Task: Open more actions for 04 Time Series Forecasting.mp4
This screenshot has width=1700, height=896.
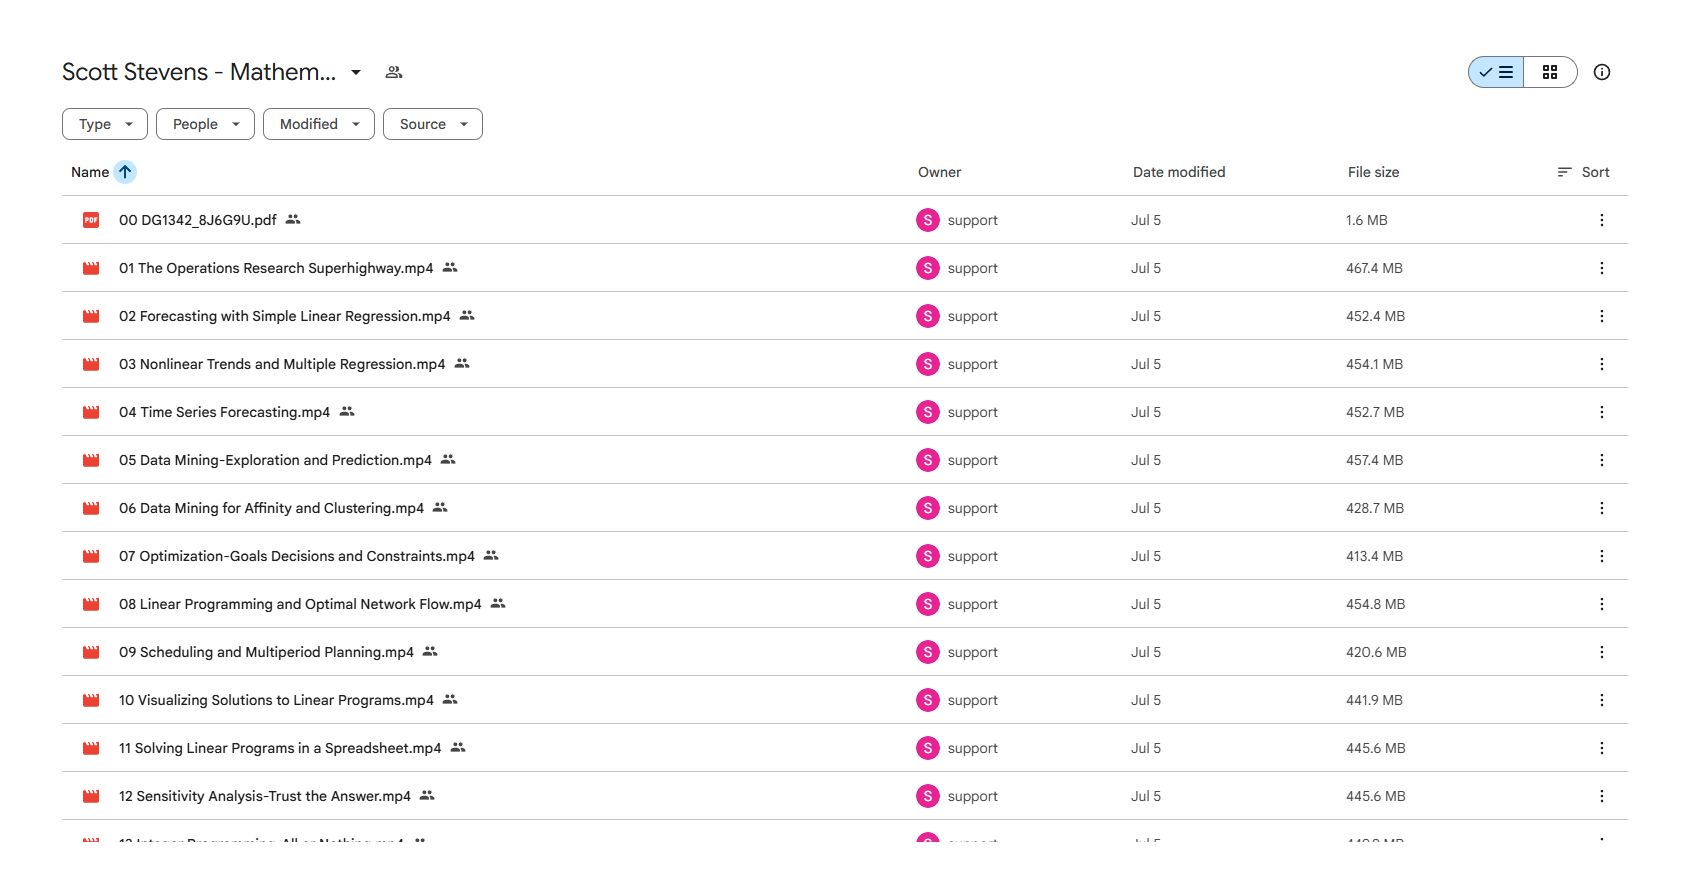Action: click(x=1602, y=412)
